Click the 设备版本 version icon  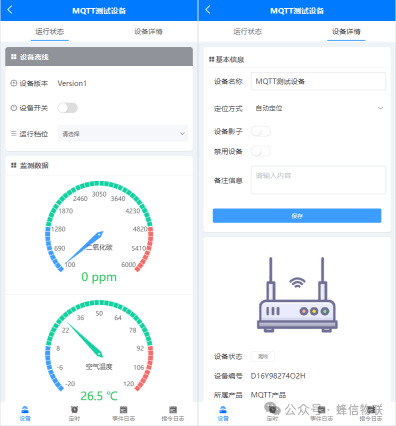tap(14, 83)
